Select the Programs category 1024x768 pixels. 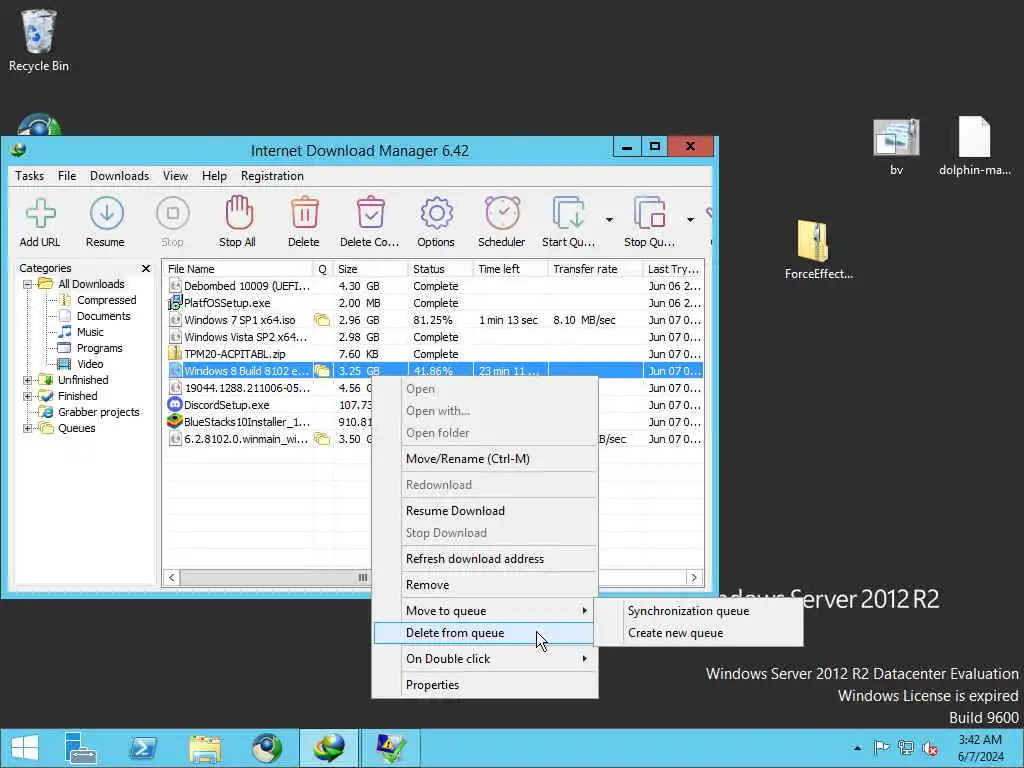[99, 348]
